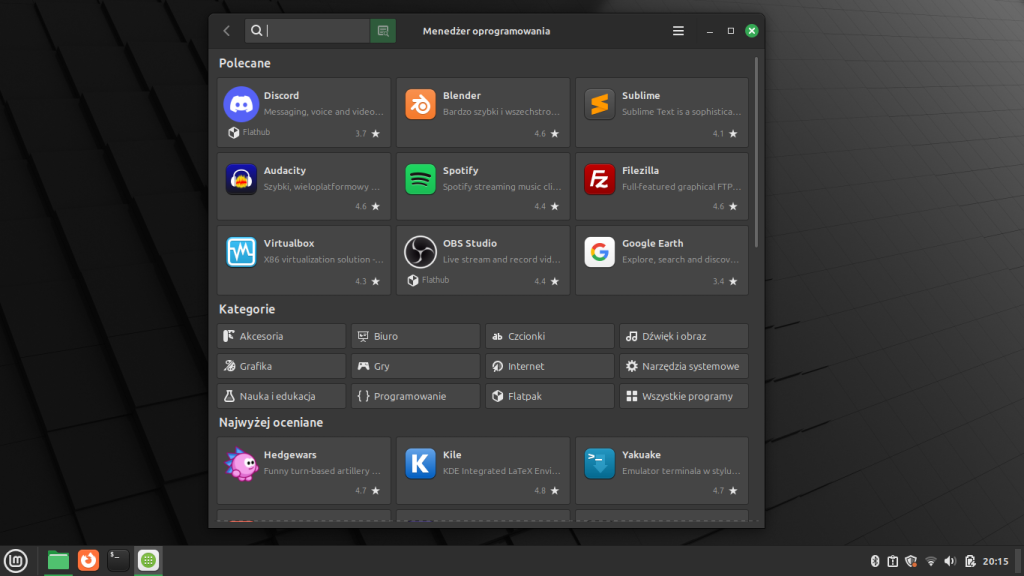Click the window scrollbar handle

756,152
